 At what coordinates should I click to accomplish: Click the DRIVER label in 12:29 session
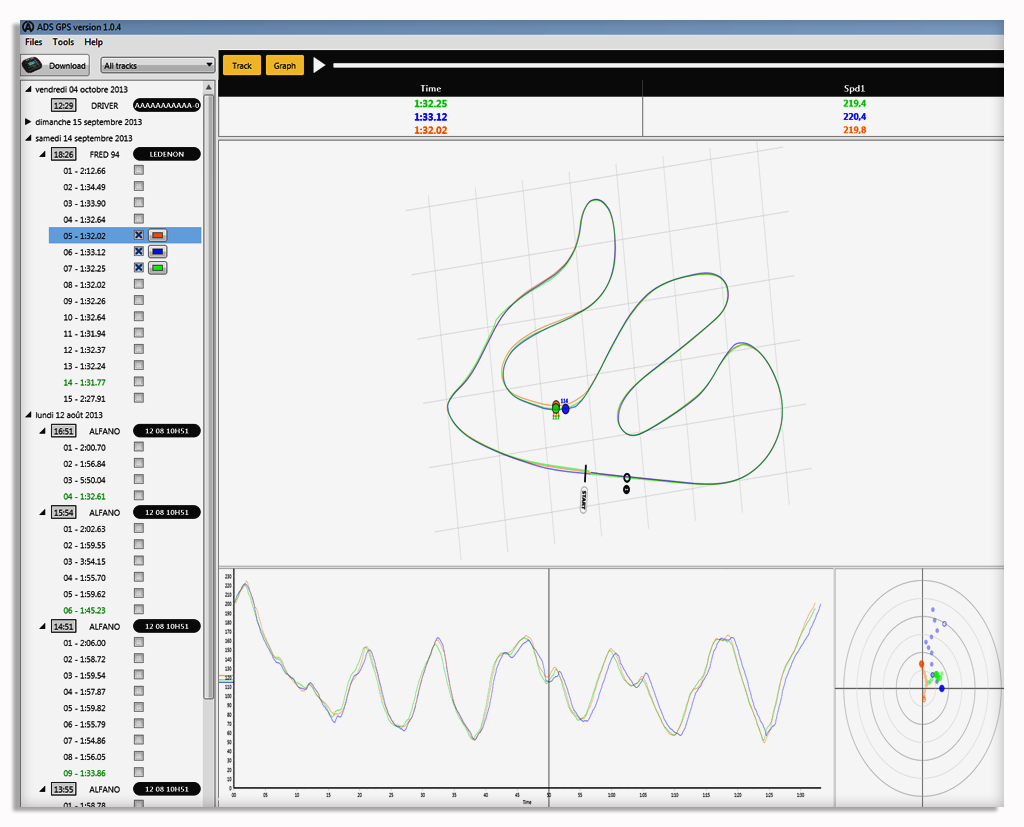pos(104,105)
